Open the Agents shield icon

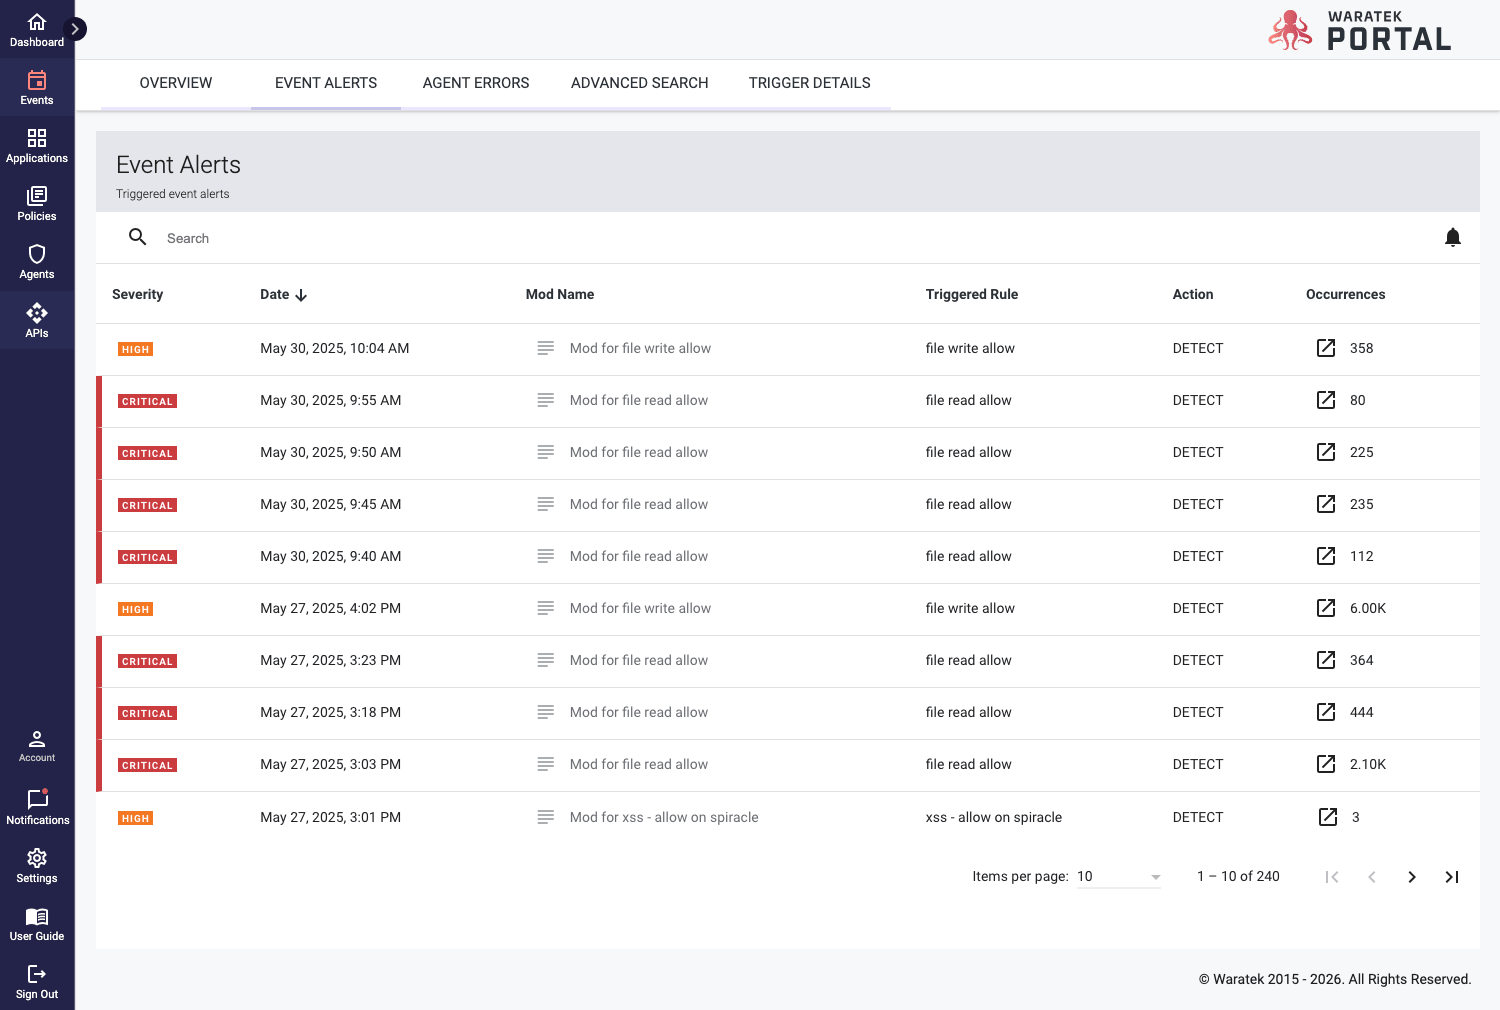click(x=37, y=255)
